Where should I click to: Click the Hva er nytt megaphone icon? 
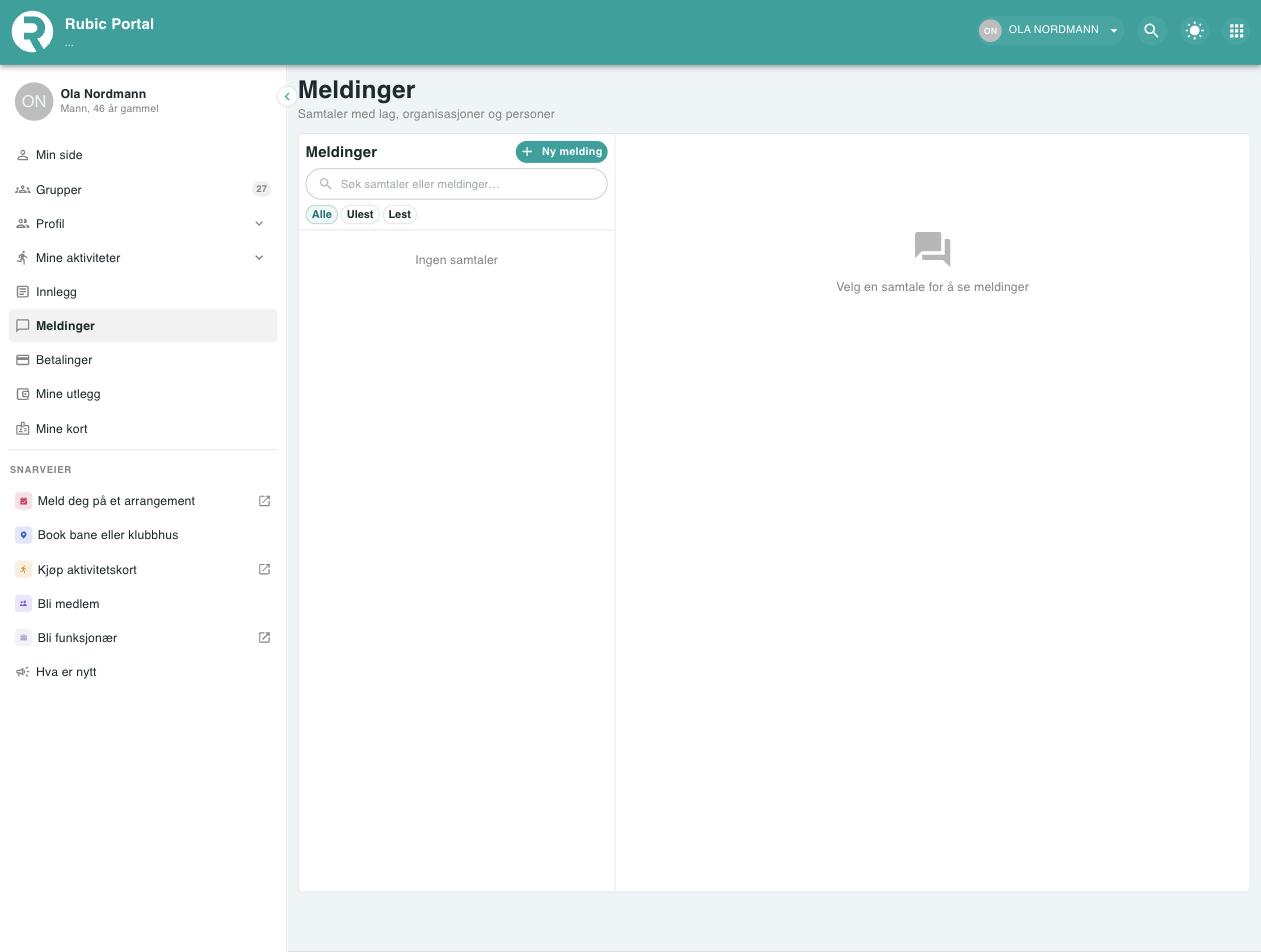pyautogui.click(x=23, y=672)
